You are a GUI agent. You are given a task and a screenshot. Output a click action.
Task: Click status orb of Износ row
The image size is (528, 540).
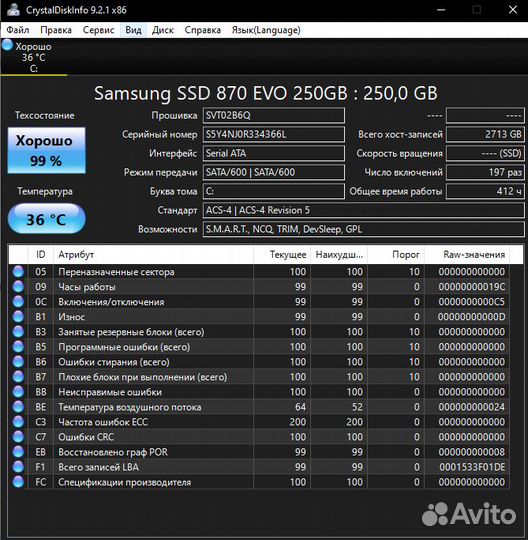[x=18, y=317]
